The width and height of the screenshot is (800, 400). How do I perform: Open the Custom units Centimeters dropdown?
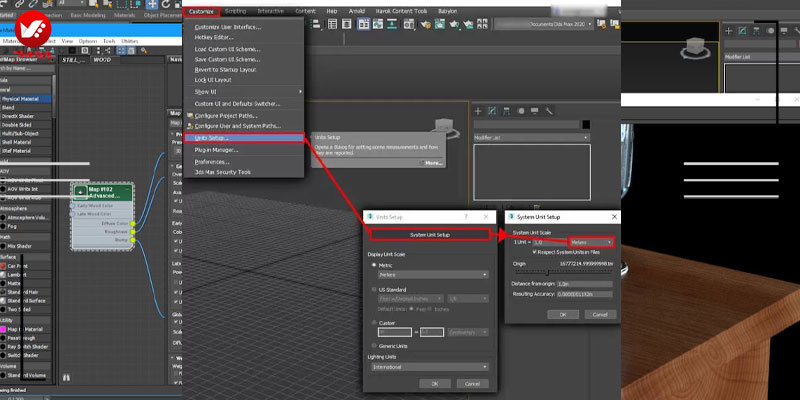coord(468,332)
